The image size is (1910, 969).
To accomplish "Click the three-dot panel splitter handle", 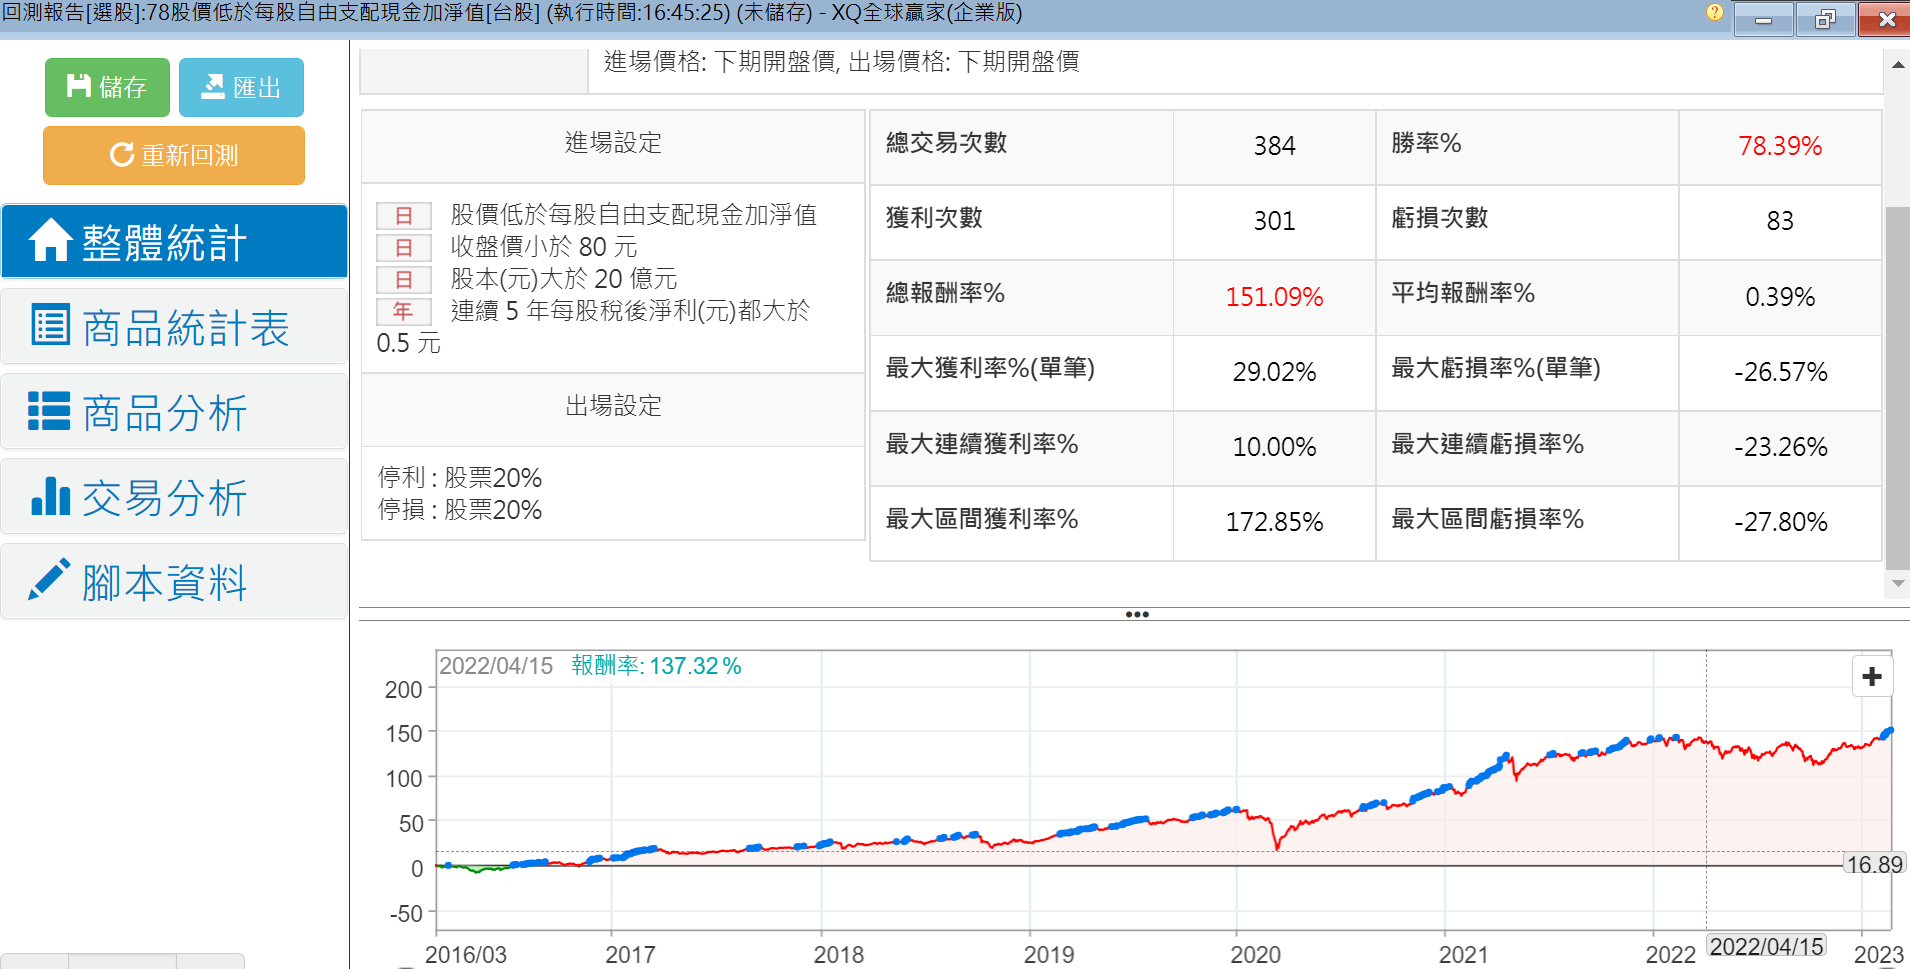I will click(1136, 614).
